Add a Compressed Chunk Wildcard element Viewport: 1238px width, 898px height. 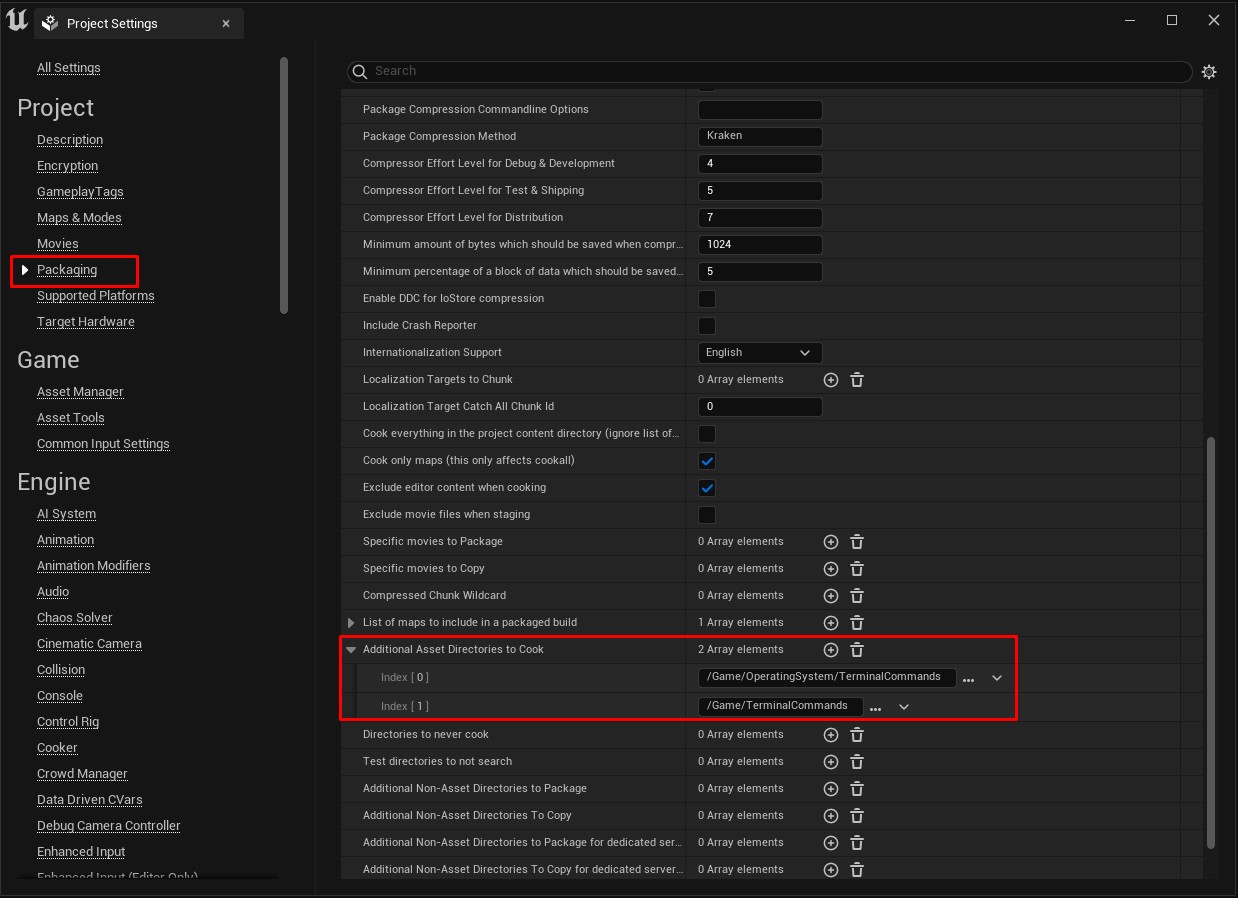point(830,596)
